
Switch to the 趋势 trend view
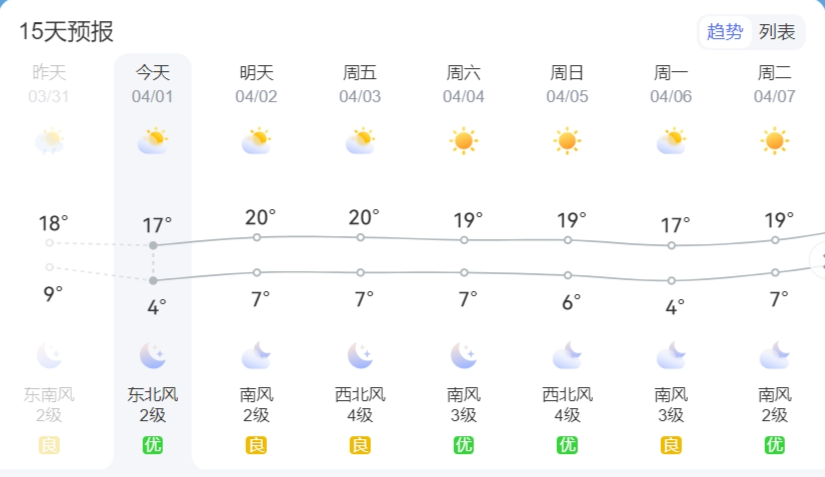[x=725, y=32]
